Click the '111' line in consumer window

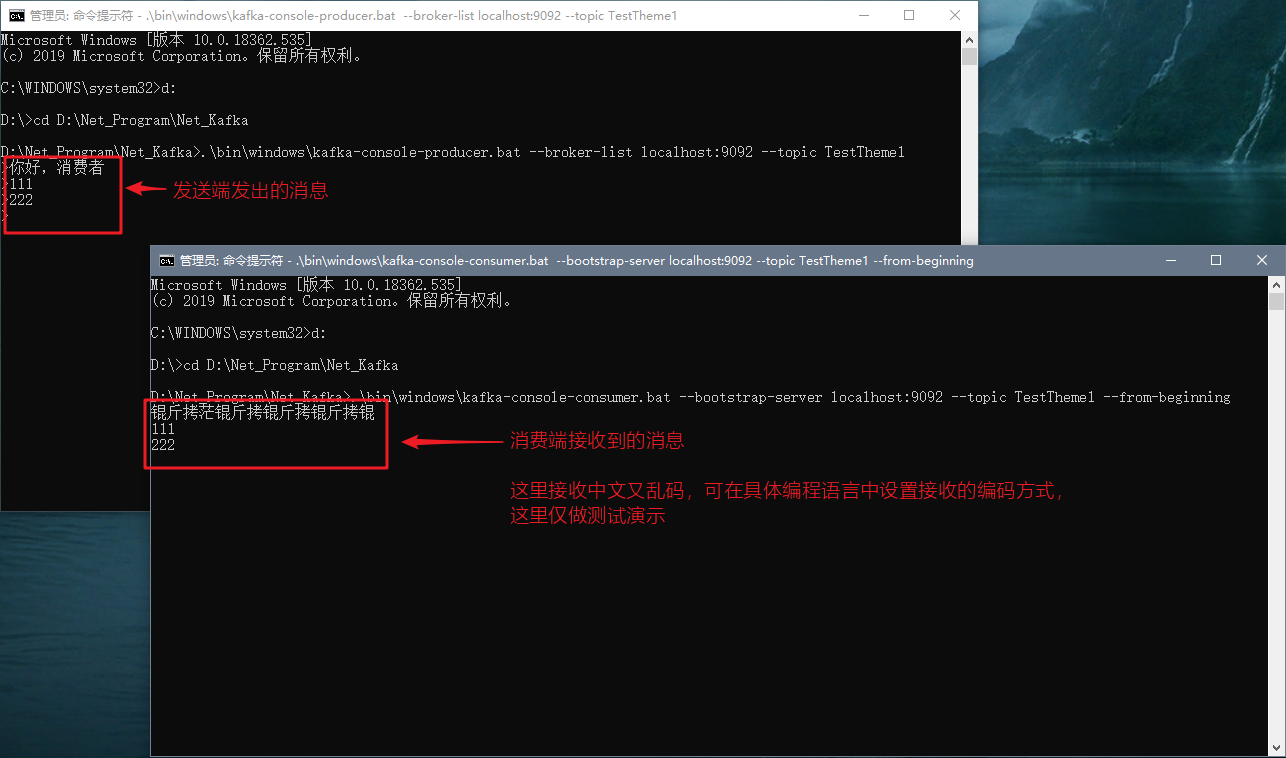[163, 429]
